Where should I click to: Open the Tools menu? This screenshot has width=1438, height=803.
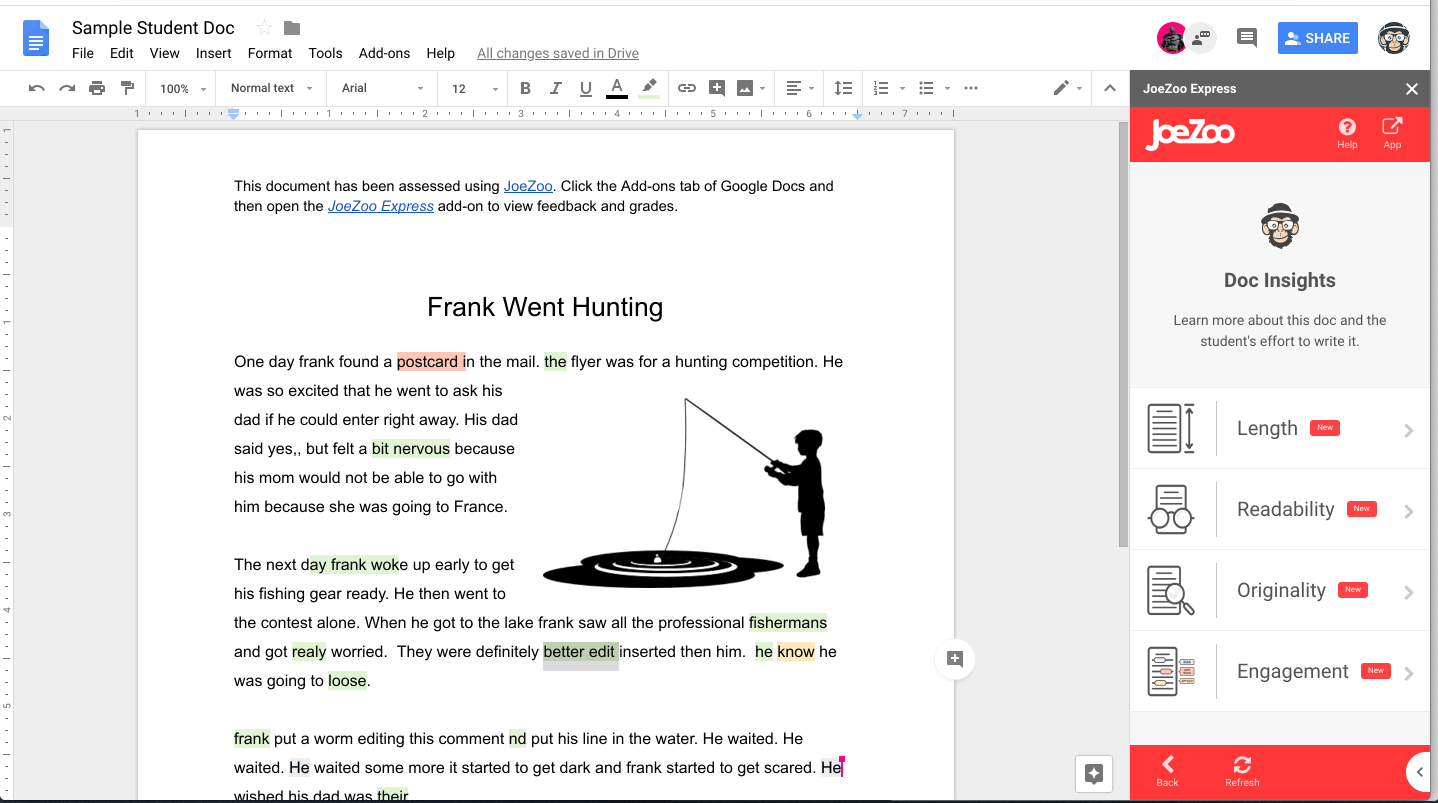(325, 53)
